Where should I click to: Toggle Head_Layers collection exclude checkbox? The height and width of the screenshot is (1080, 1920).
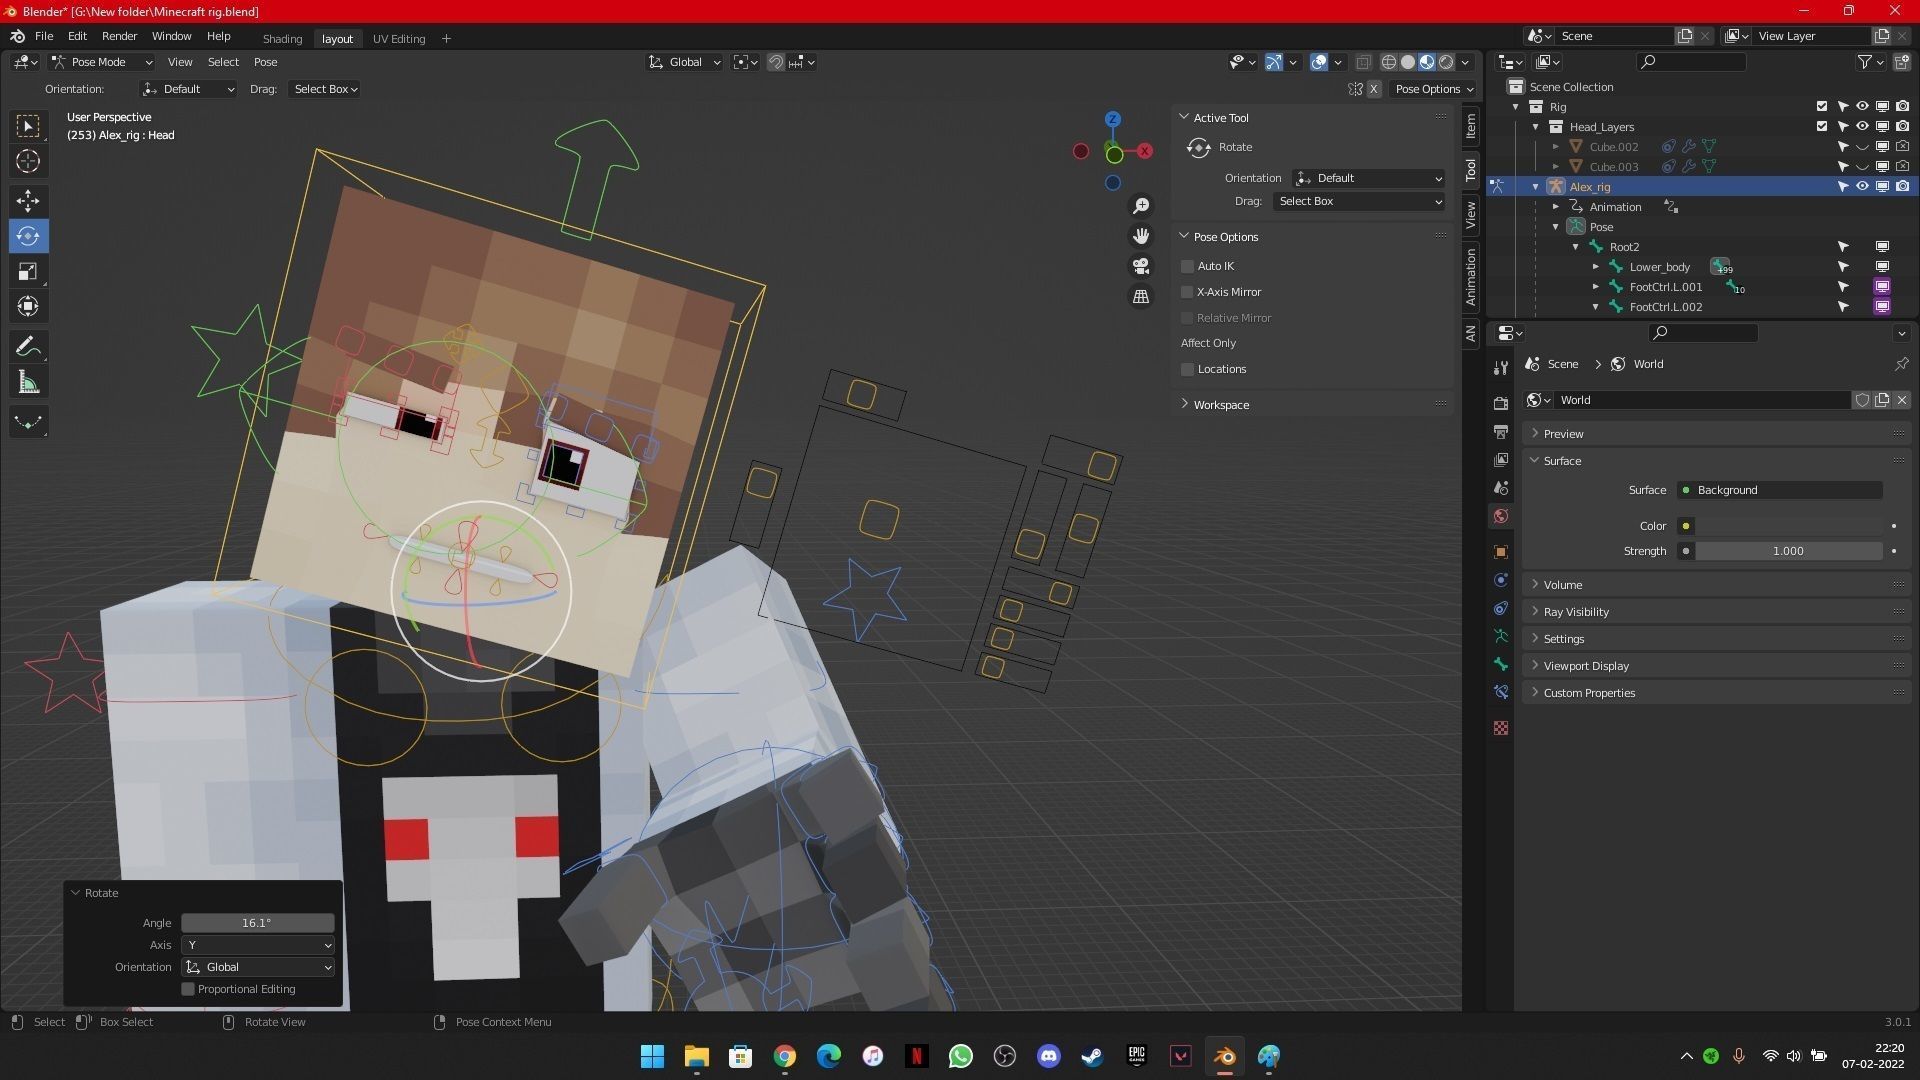pos(1822,126)
